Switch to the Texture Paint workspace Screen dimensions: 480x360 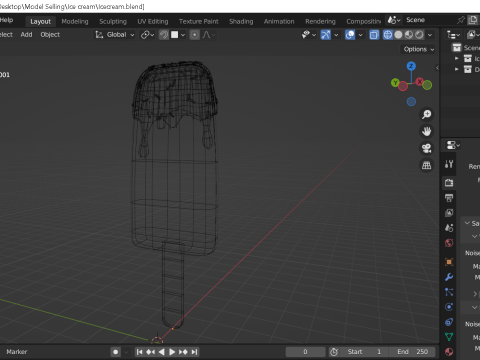[199, 21]
